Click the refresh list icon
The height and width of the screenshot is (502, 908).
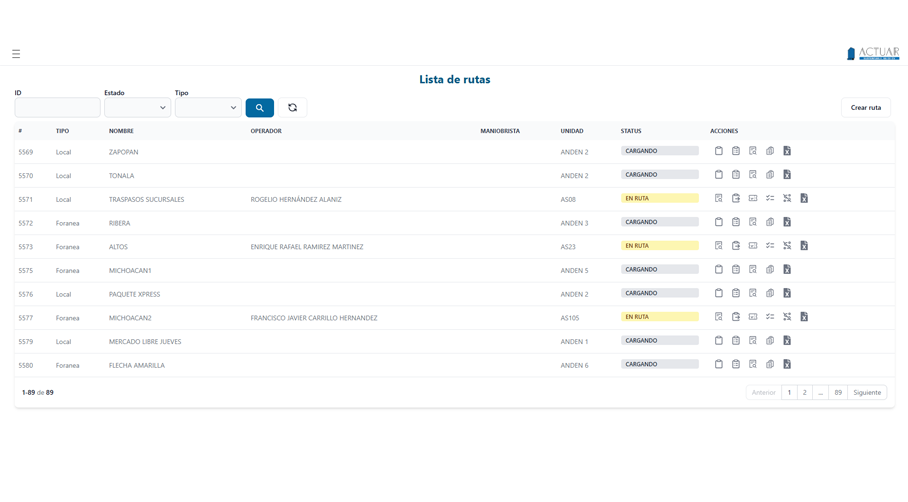[292, 108]
